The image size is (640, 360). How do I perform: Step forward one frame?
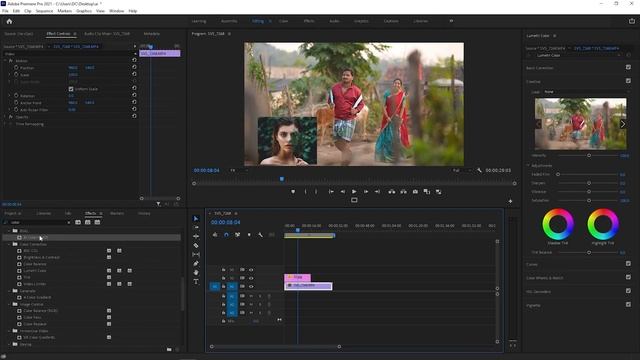coord(366,191)
